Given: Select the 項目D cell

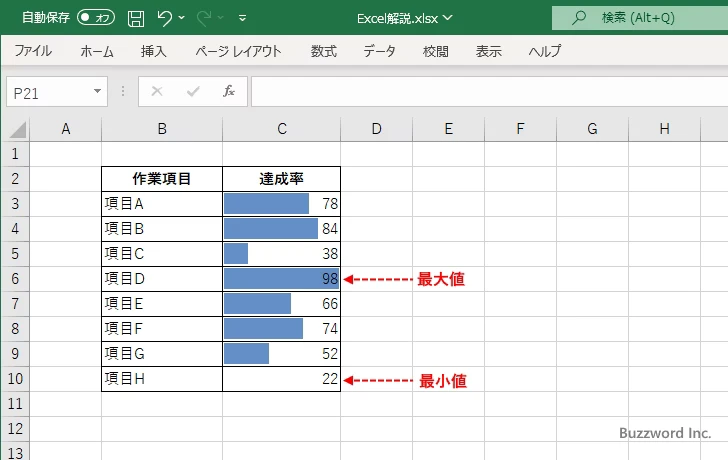Looking at the screenshot, I should 162,279.
